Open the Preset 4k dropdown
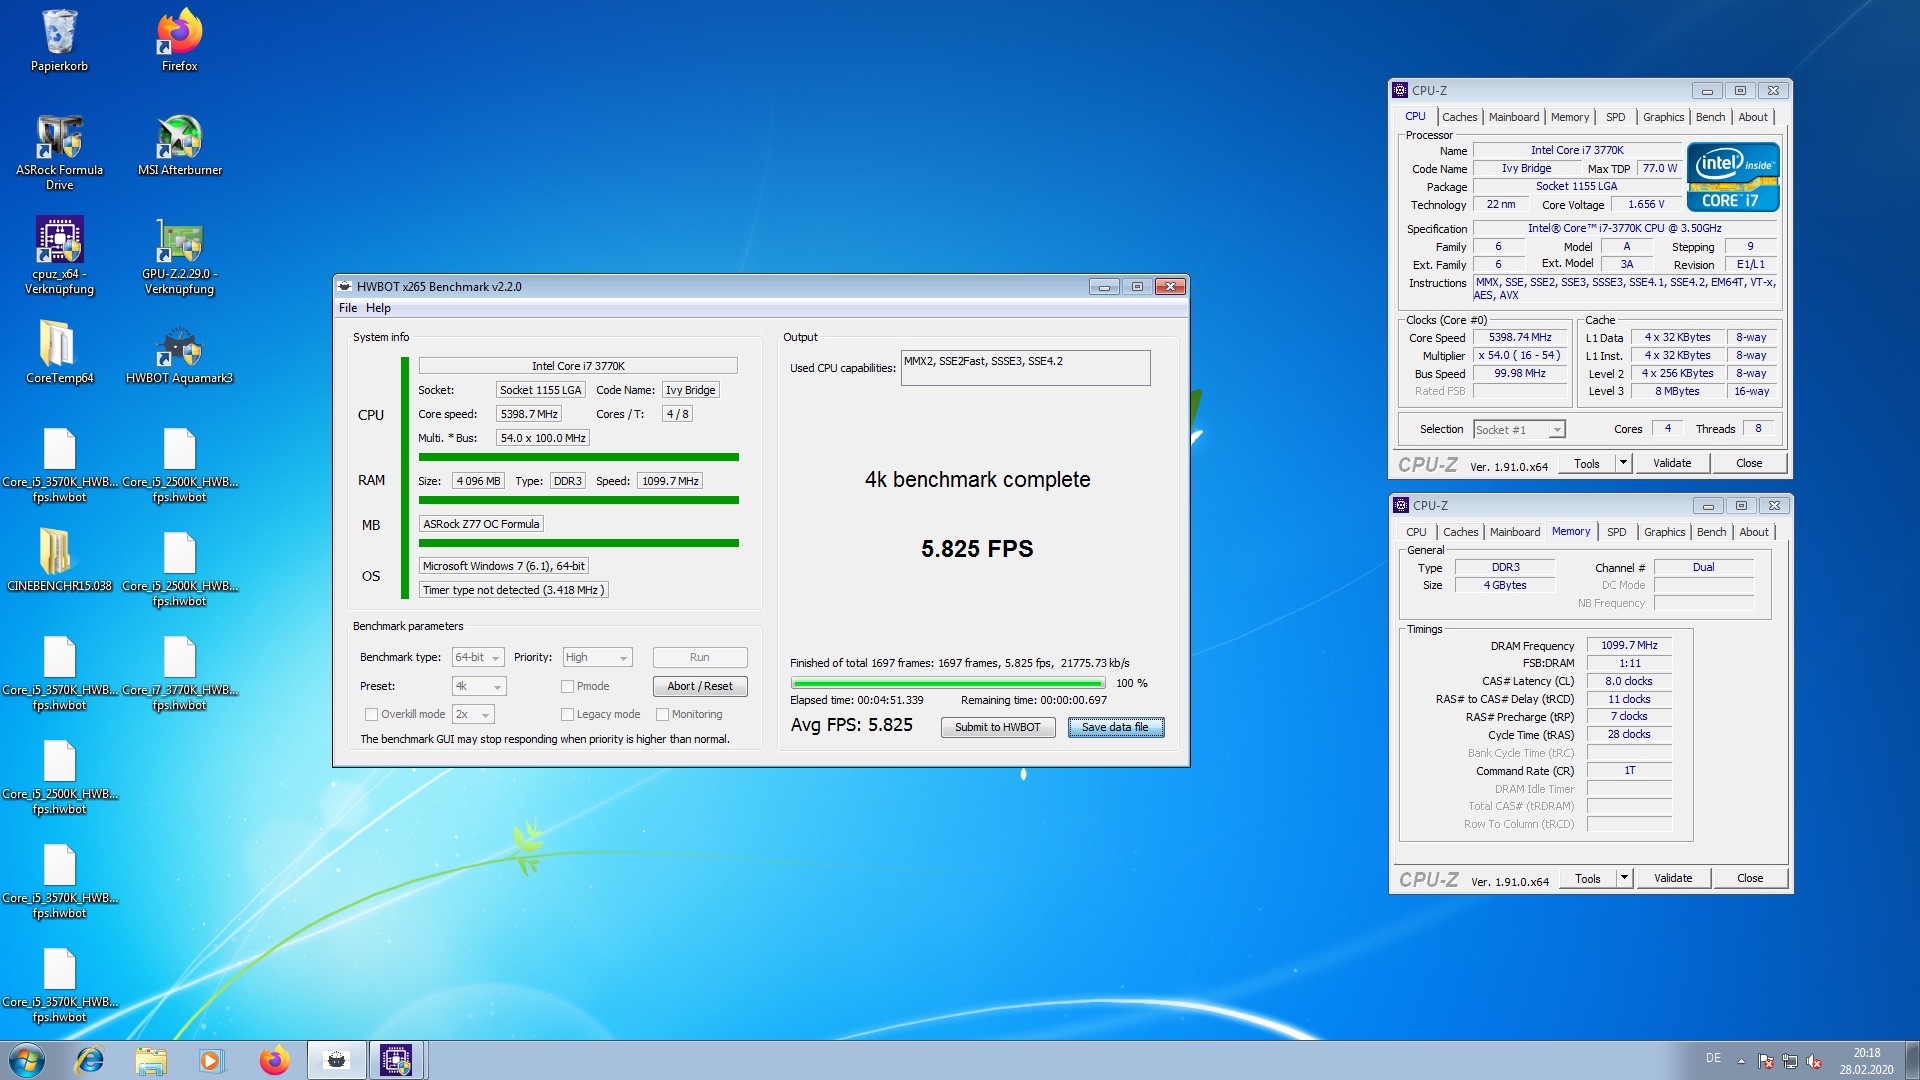Viewport: 1920px width, 1080px height. 479,687
